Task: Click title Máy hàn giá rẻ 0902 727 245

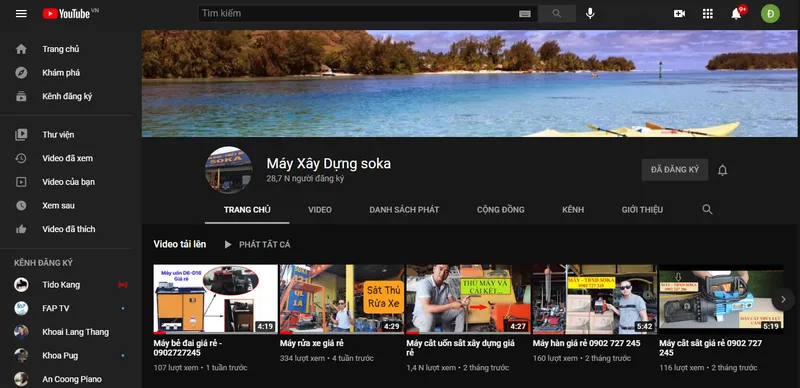Action: click(x=587, y=343)
